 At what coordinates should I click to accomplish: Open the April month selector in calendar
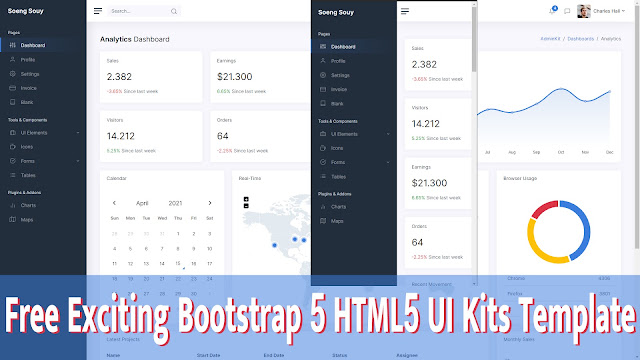(x=142, y=203)
